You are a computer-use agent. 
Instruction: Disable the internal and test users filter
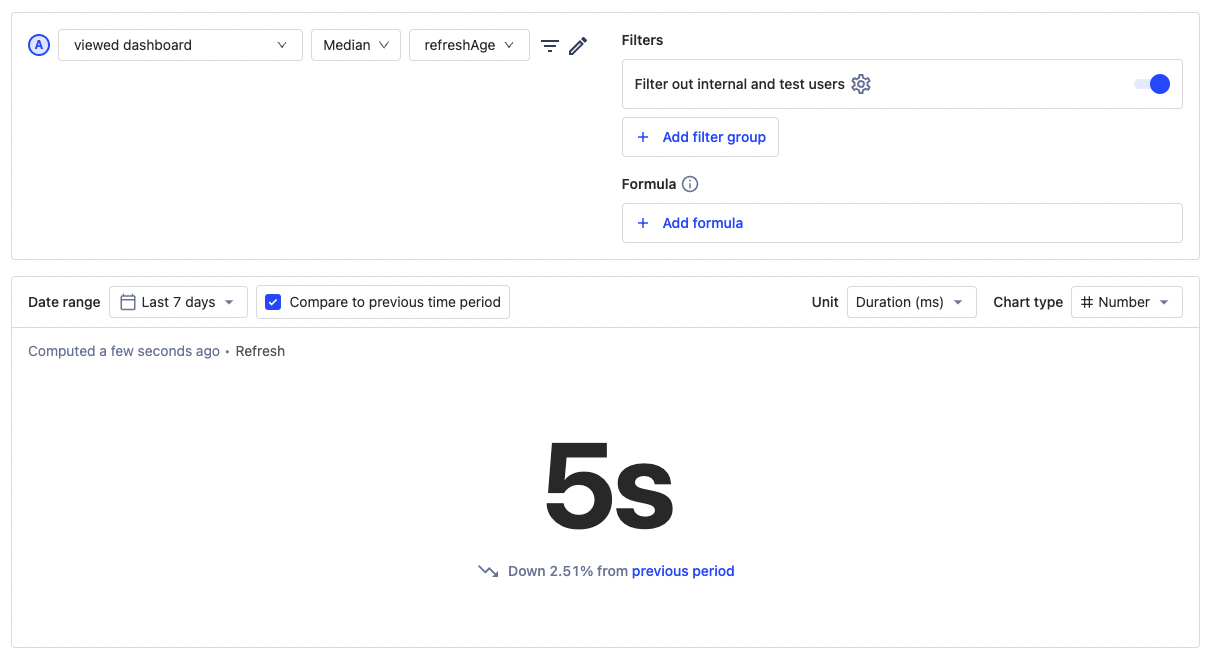point(1152,84)
